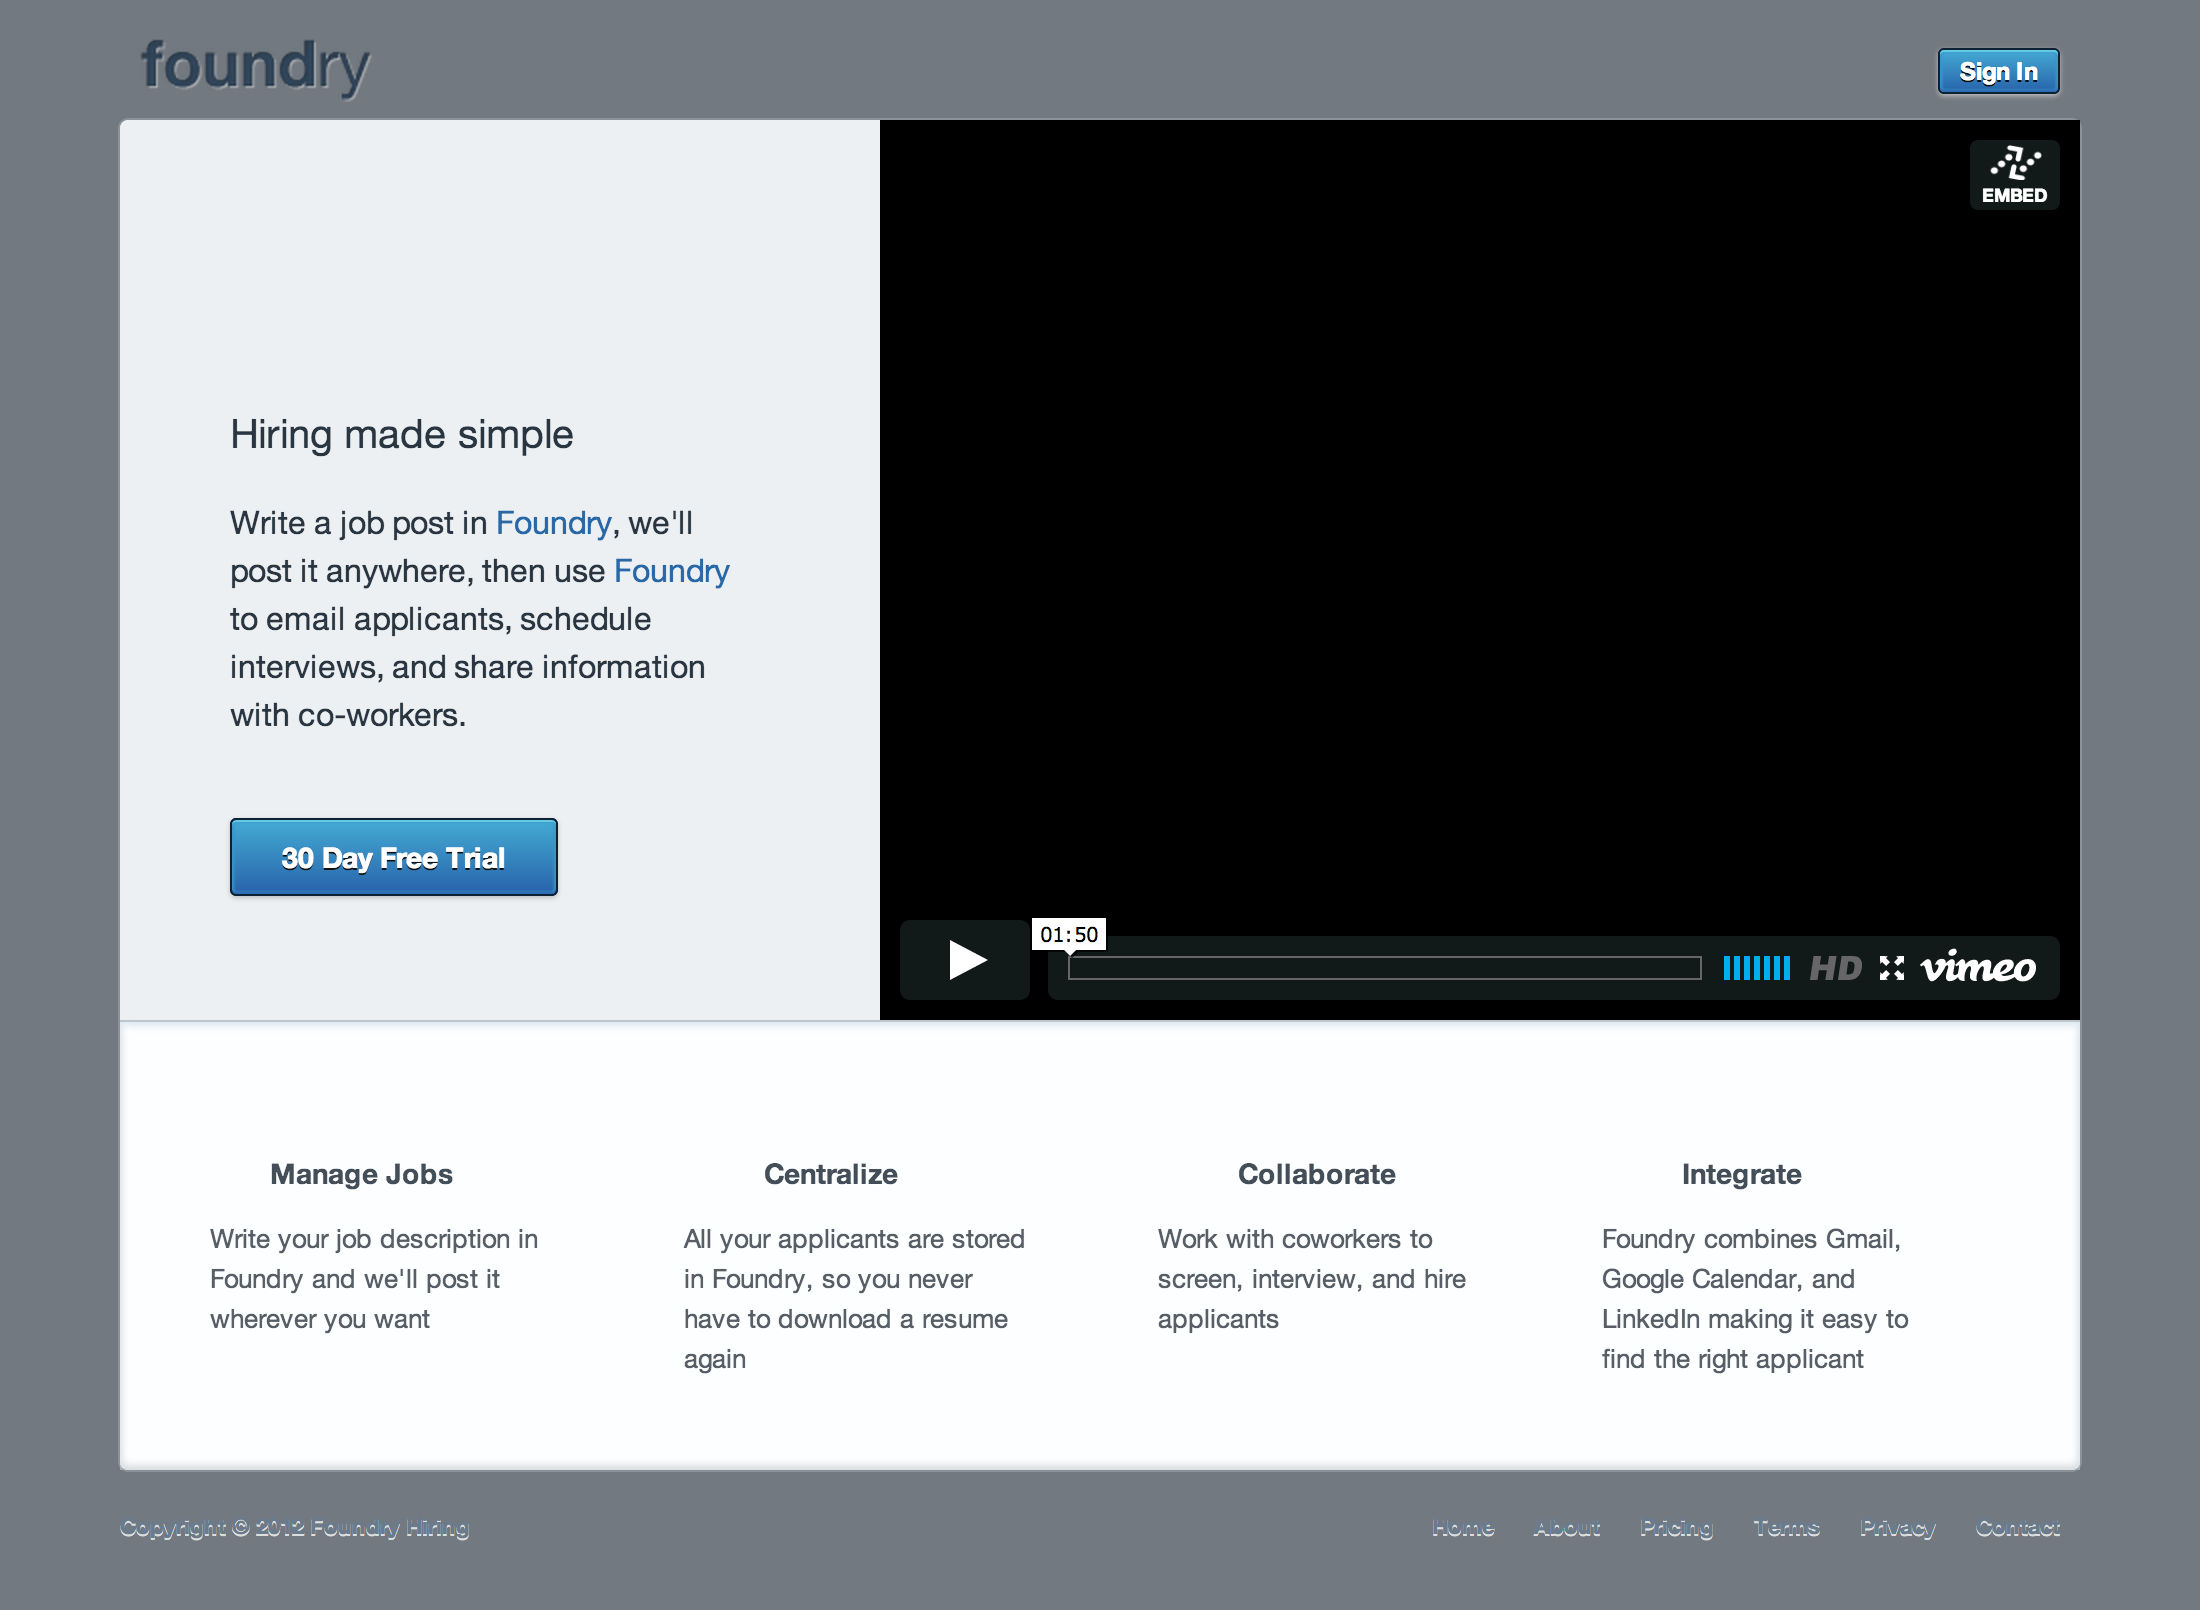Enter fullscreen video mode
The height and width of the screenshot is (1610, 2200).
point(1891,968)
